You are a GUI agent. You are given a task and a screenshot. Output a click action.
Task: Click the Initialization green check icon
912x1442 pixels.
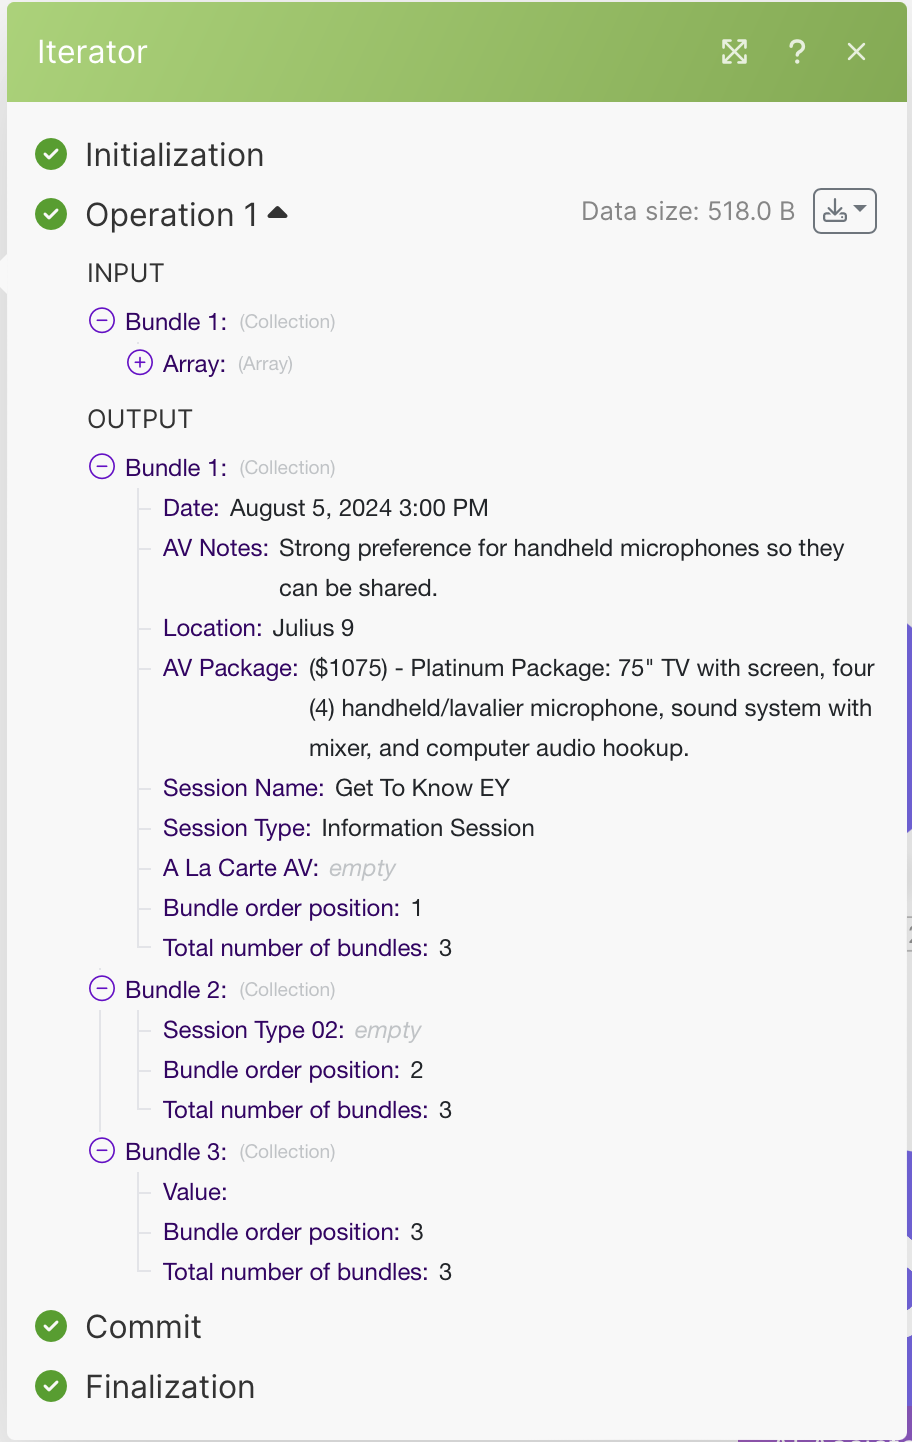pyautogui.click(x=51, y=155)
